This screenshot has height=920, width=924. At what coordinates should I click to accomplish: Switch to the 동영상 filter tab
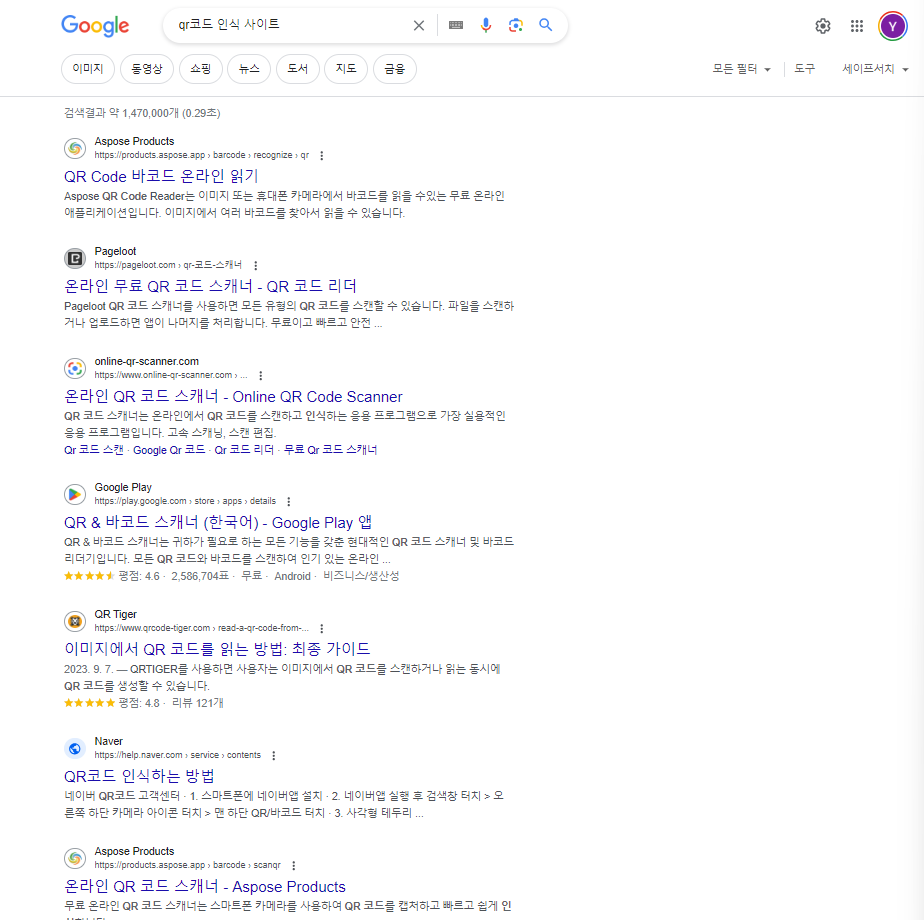147,69
